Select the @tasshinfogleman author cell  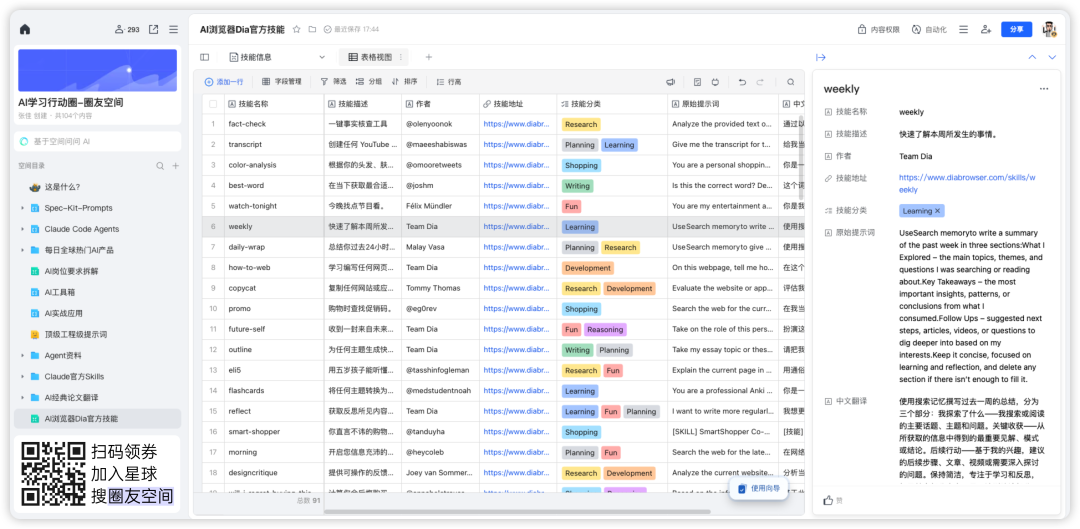(x=440, y=370)
